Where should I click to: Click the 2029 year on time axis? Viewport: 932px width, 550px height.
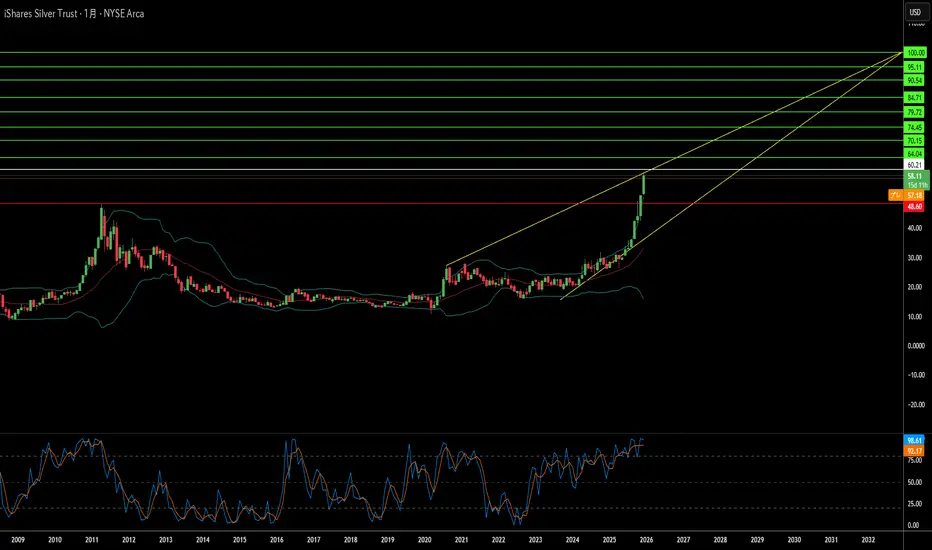pos(757,540)
